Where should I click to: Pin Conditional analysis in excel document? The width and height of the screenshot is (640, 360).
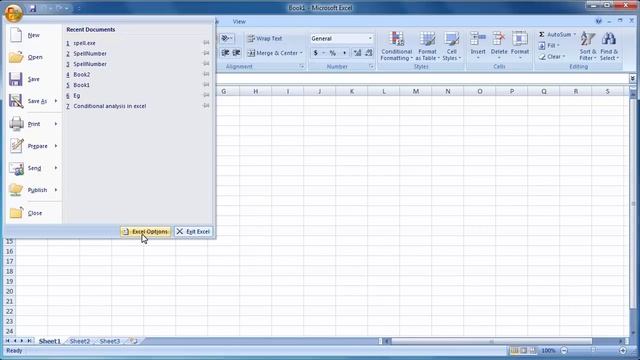pyautogui.click(x=206, y=106)
